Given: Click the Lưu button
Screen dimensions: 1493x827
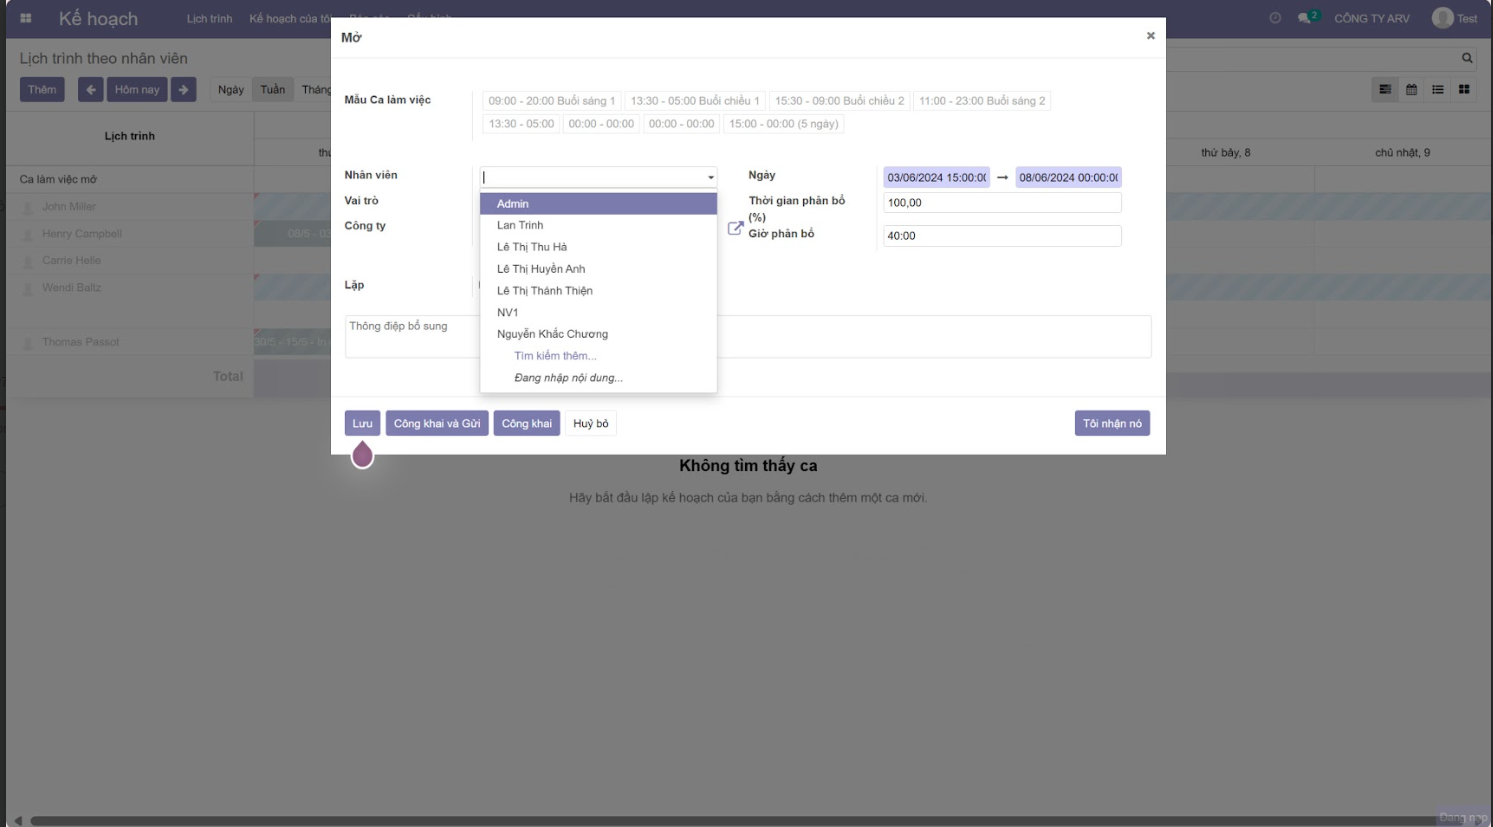Looking at the screenshot, I should (x=362, y=423).
